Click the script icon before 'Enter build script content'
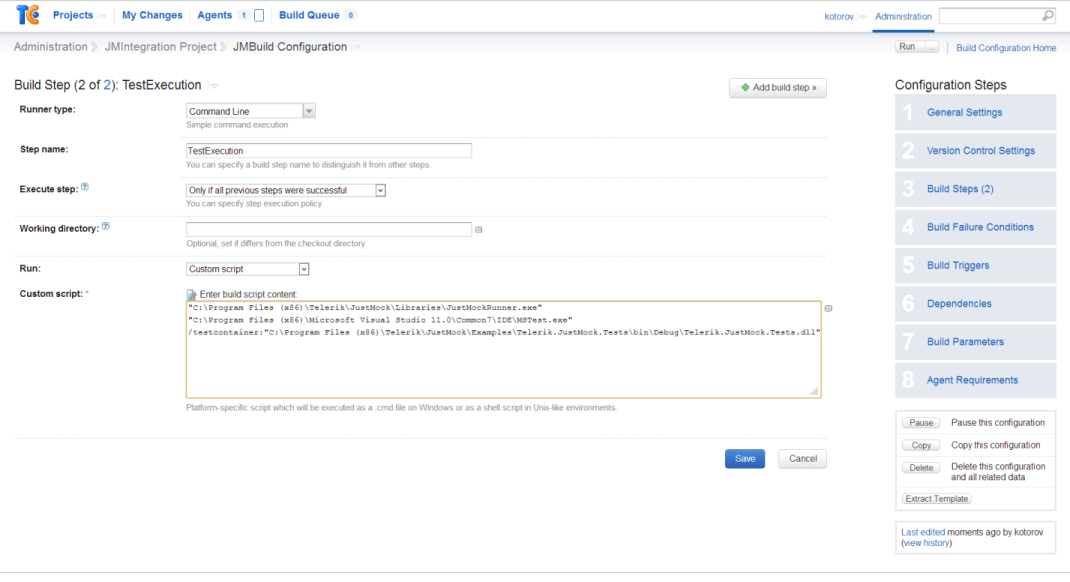Image resolution: width=1070 pixels, height=582 pixels. [x=191, y=294]
